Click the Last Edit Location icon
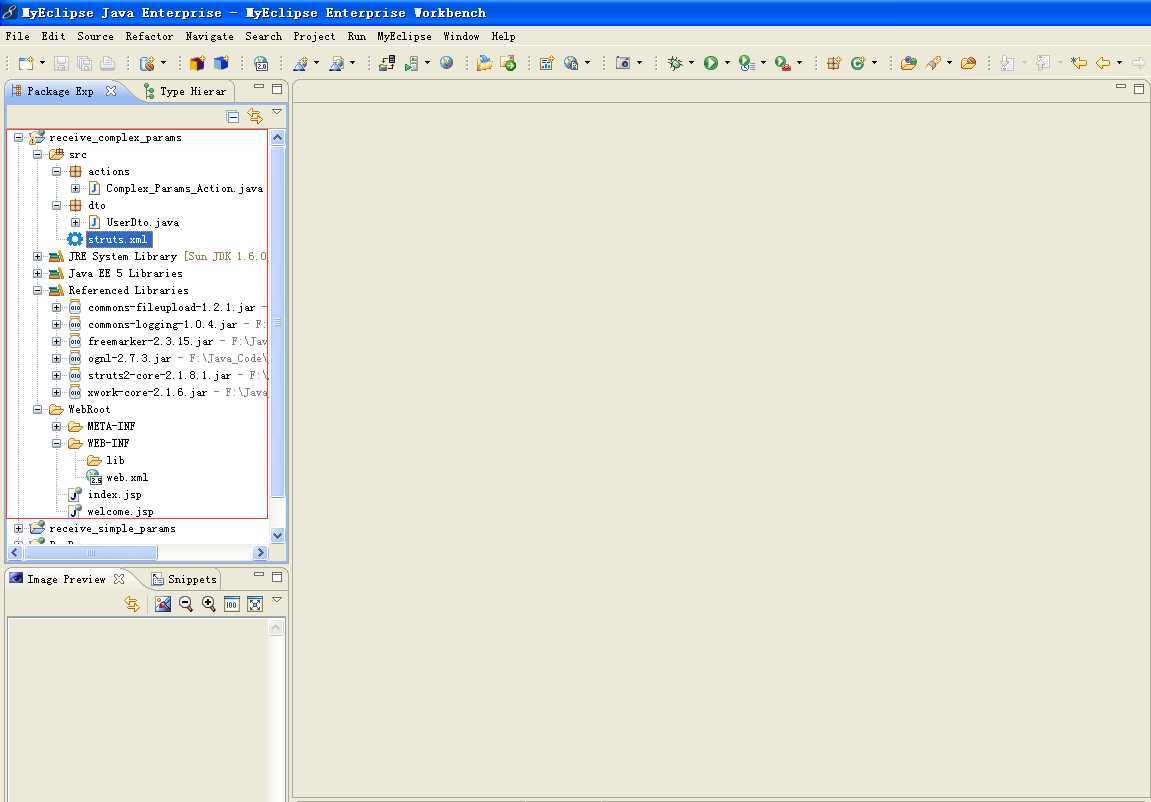Image resolution: width=1151 pixels, height=802 pixels. 1078,63
